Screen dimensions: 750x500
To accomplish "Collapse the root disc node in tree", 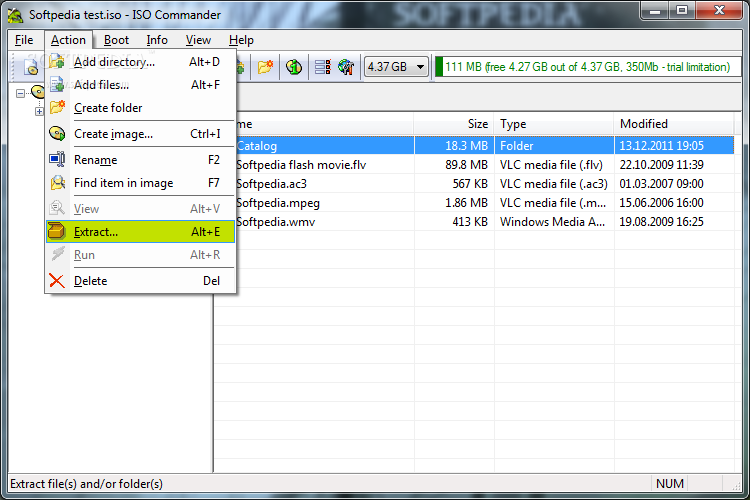I will 20,93.
